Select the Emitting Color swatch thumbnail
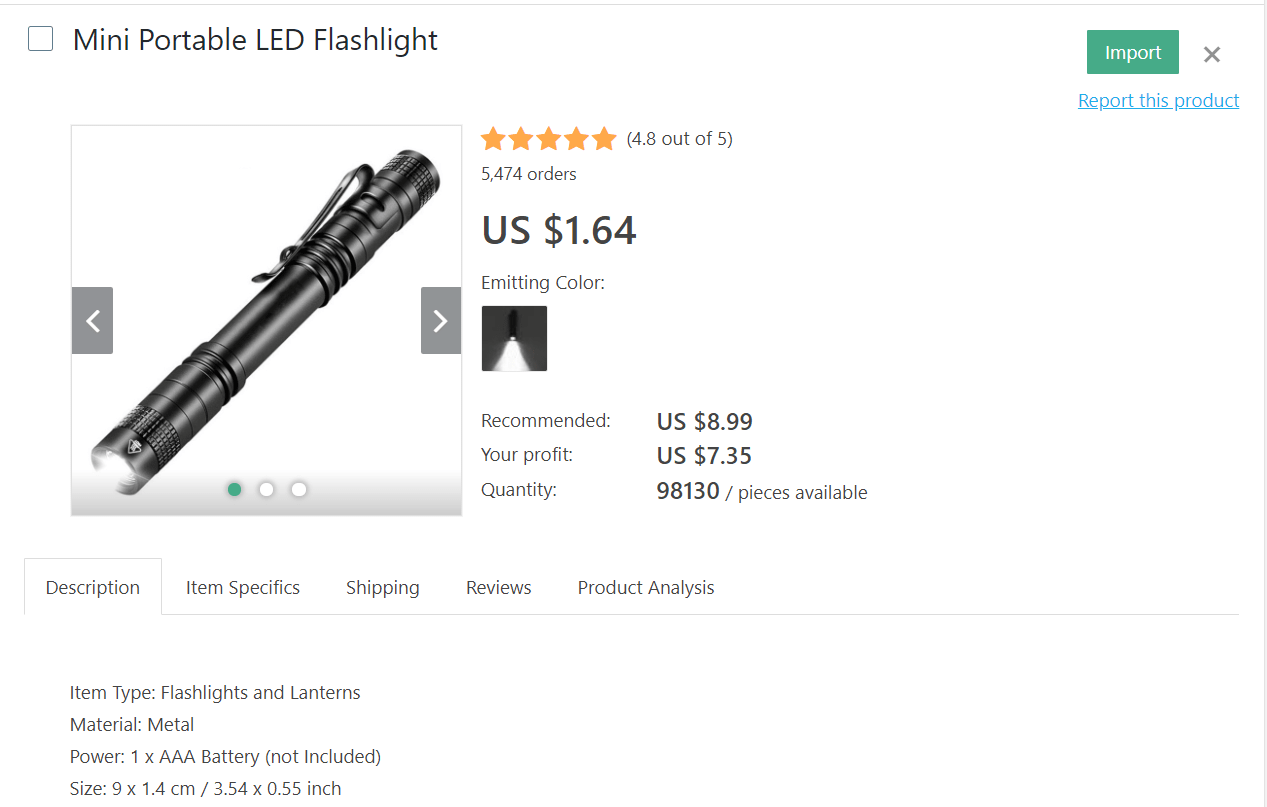The width and height of the screenshot is (1267, 807). click(x=514, y=338)
